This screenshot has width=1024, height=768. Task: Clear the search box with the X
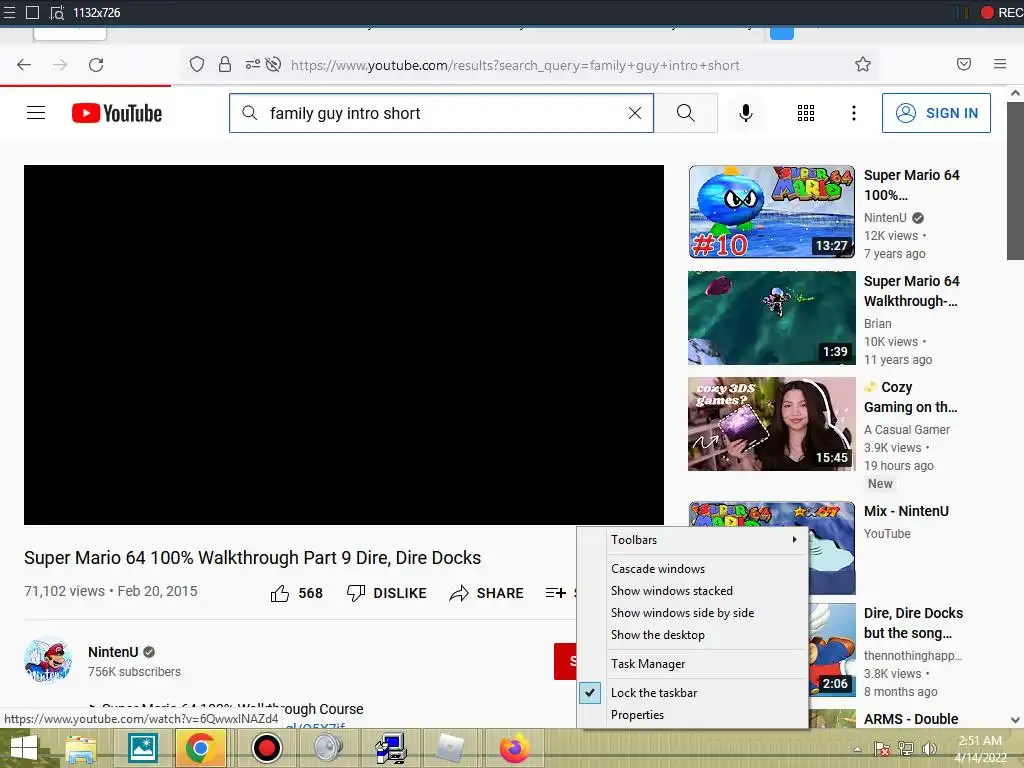[x=634, y=113]
